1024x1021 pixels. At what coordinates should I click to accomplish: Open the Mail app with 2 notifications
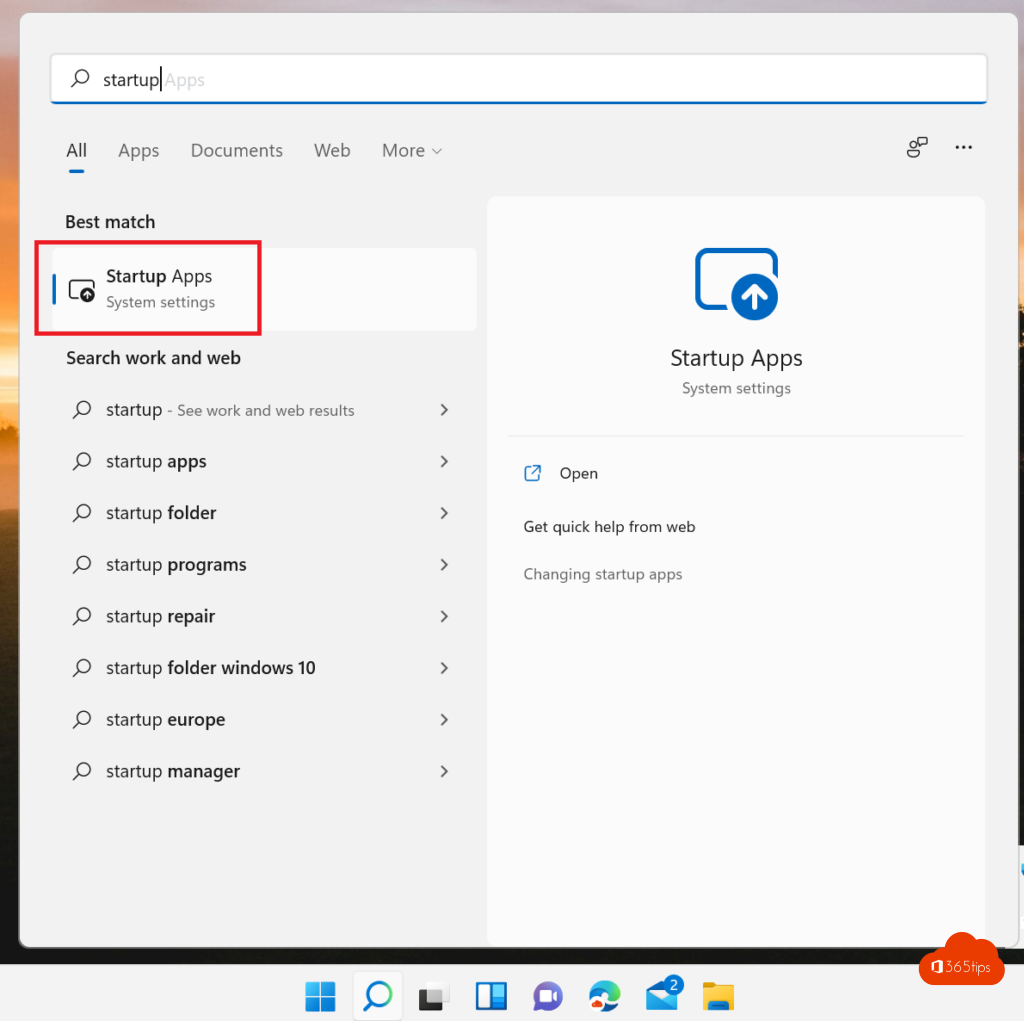click(662, 996)
